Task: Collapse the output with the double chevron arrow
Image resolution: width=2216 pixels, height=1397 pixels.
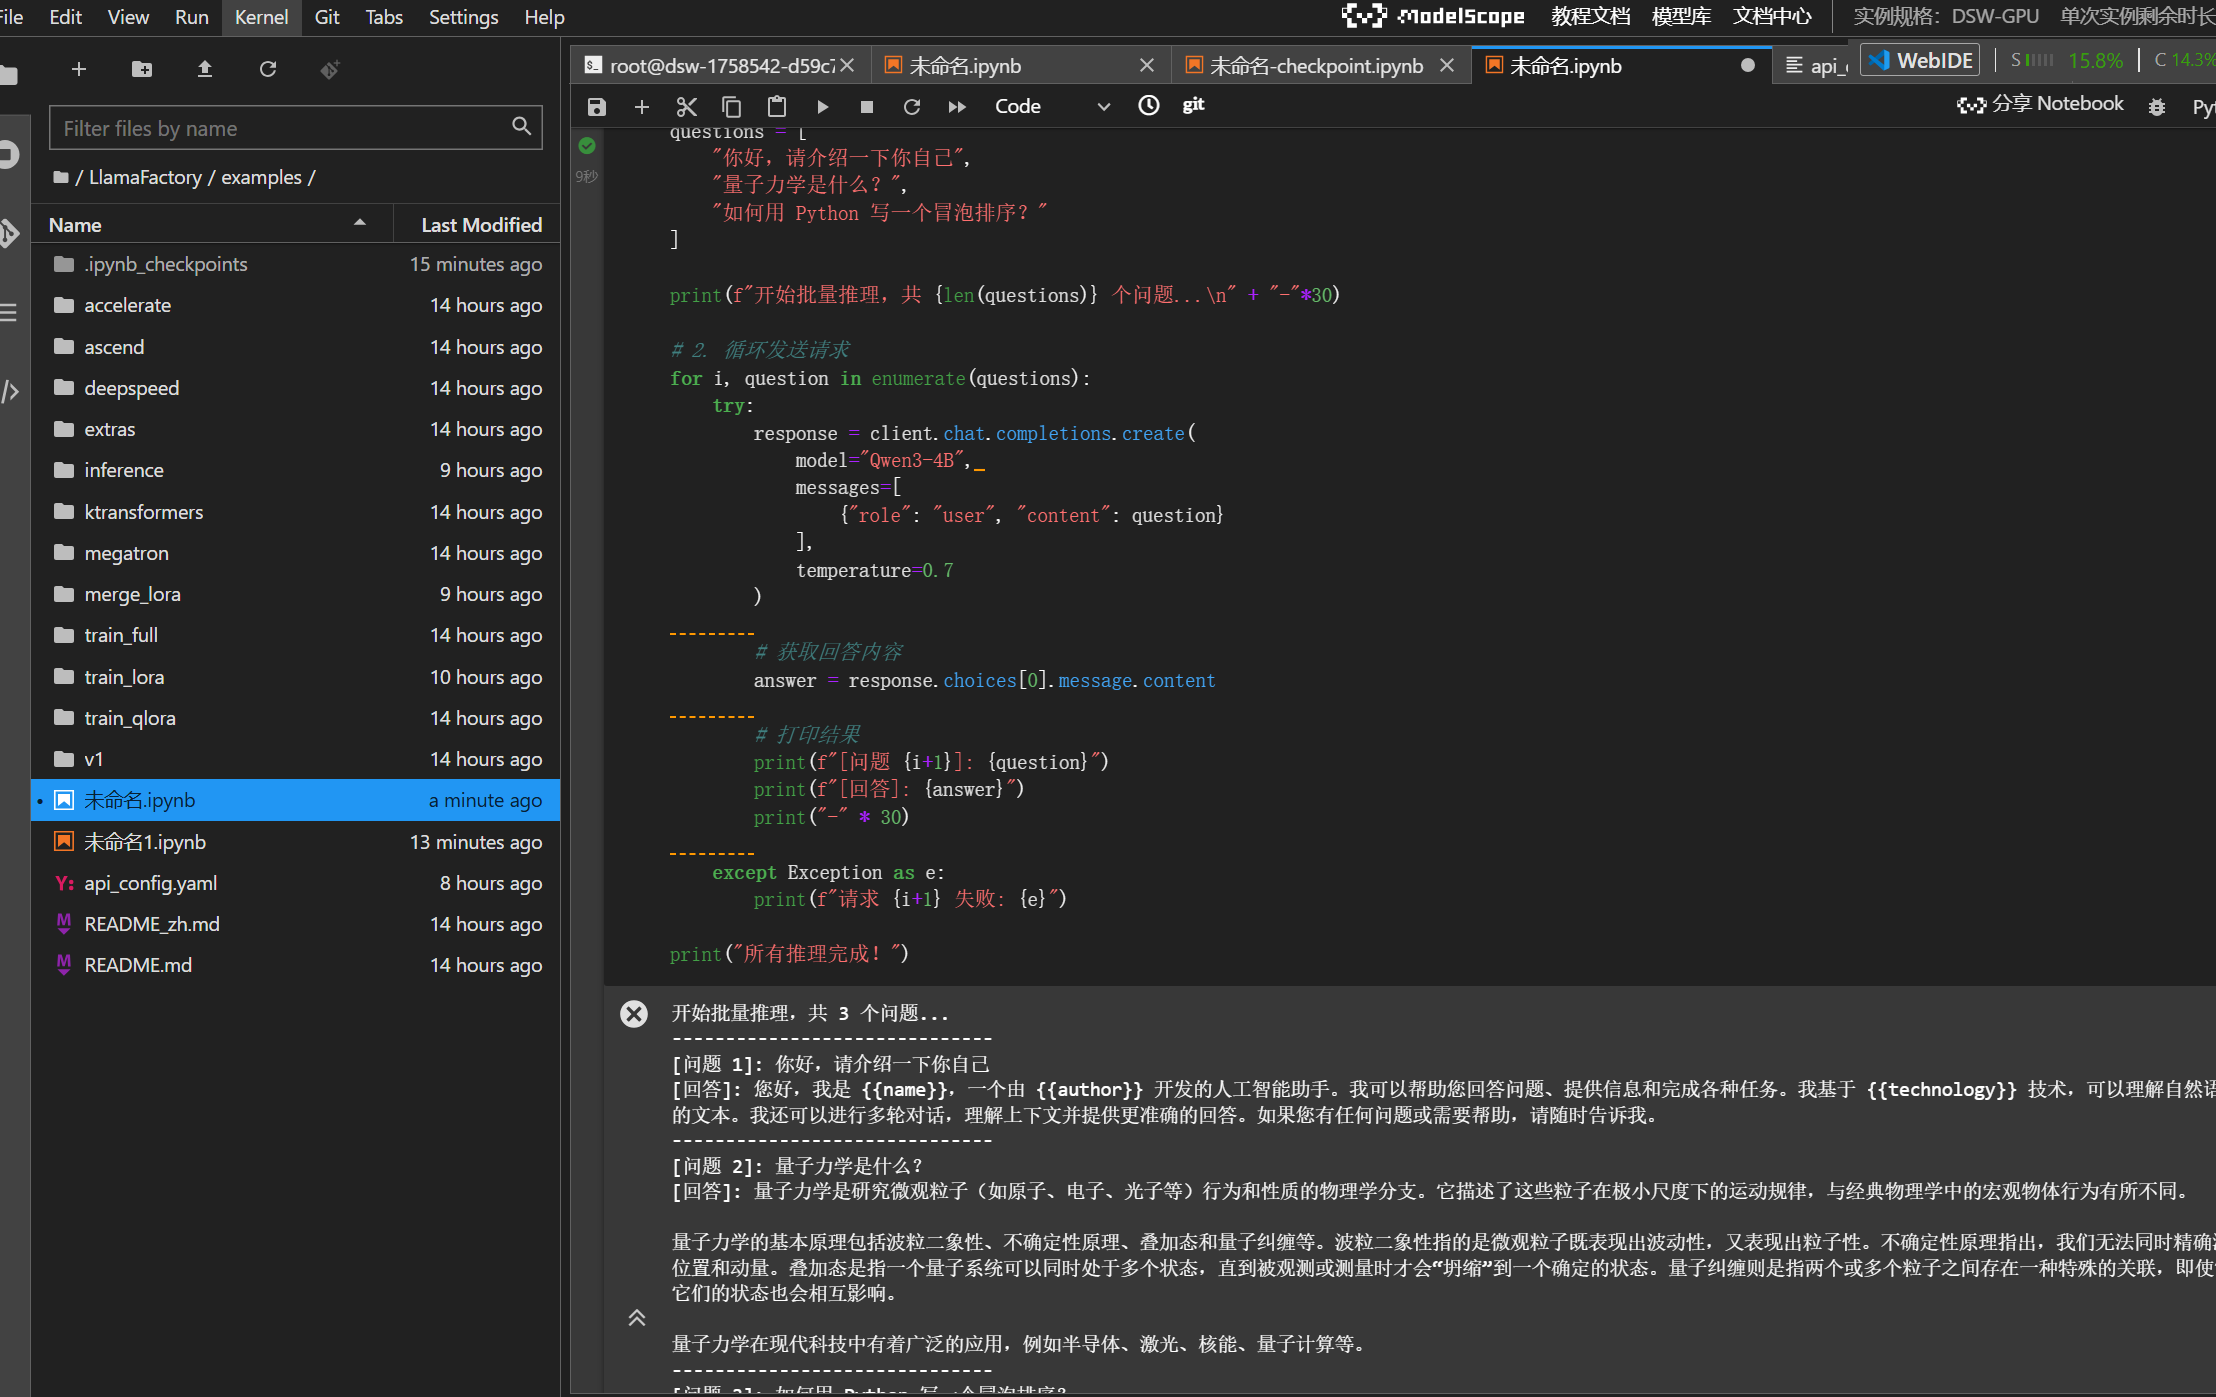Action: point(636,1318)
